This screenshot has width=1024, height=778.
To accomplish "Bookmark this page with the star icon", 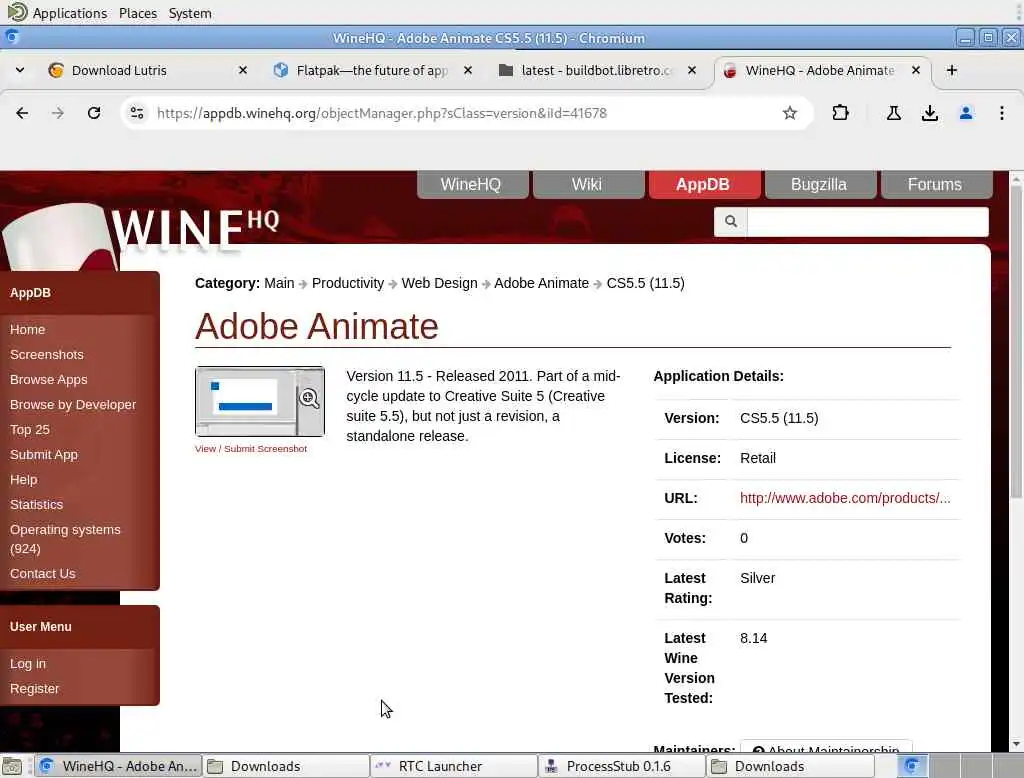I will 790,113.
